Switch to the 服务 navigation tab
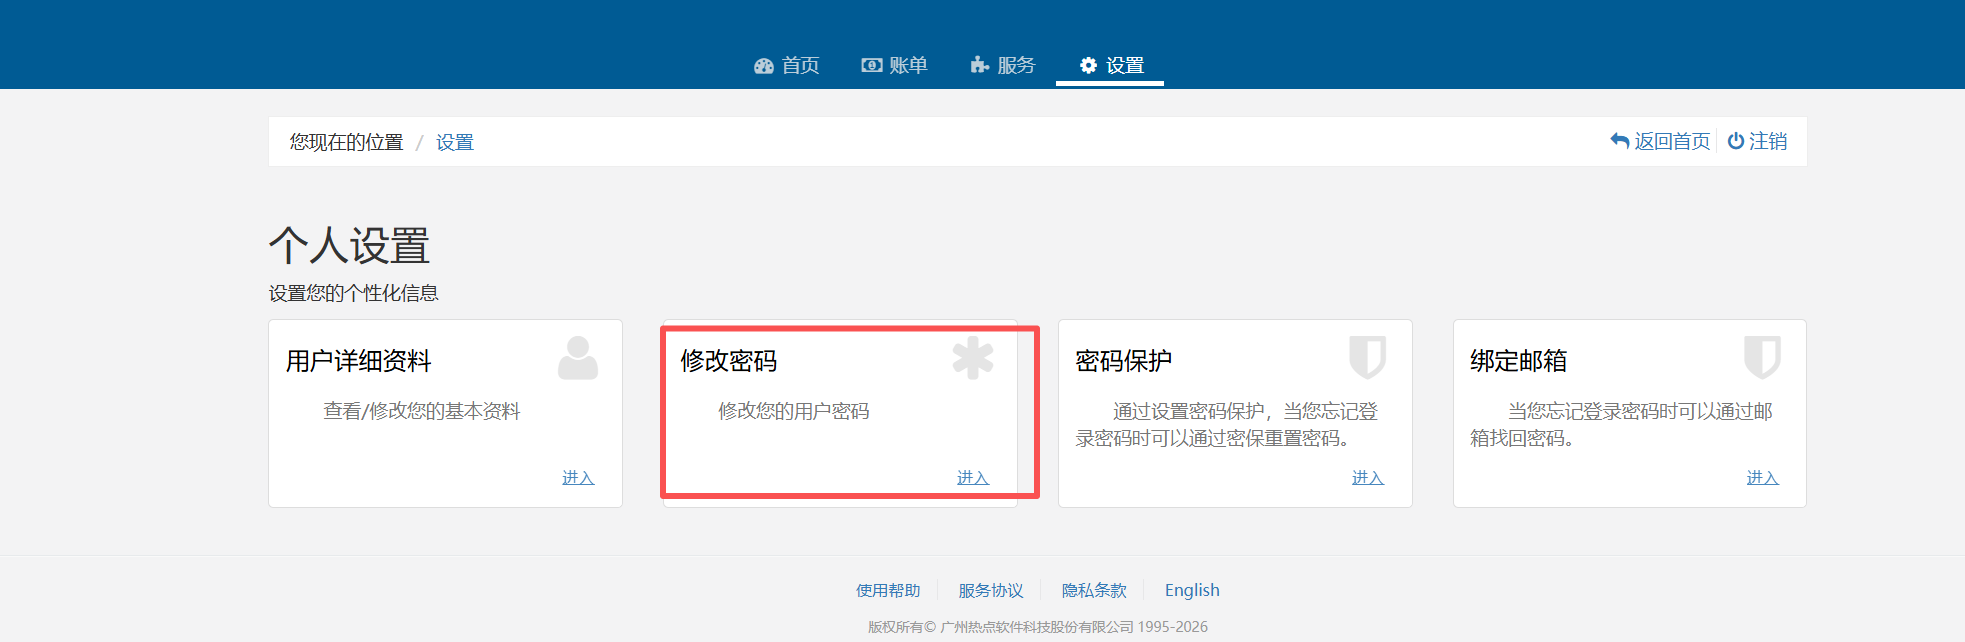 click(x=1003, y=66)
